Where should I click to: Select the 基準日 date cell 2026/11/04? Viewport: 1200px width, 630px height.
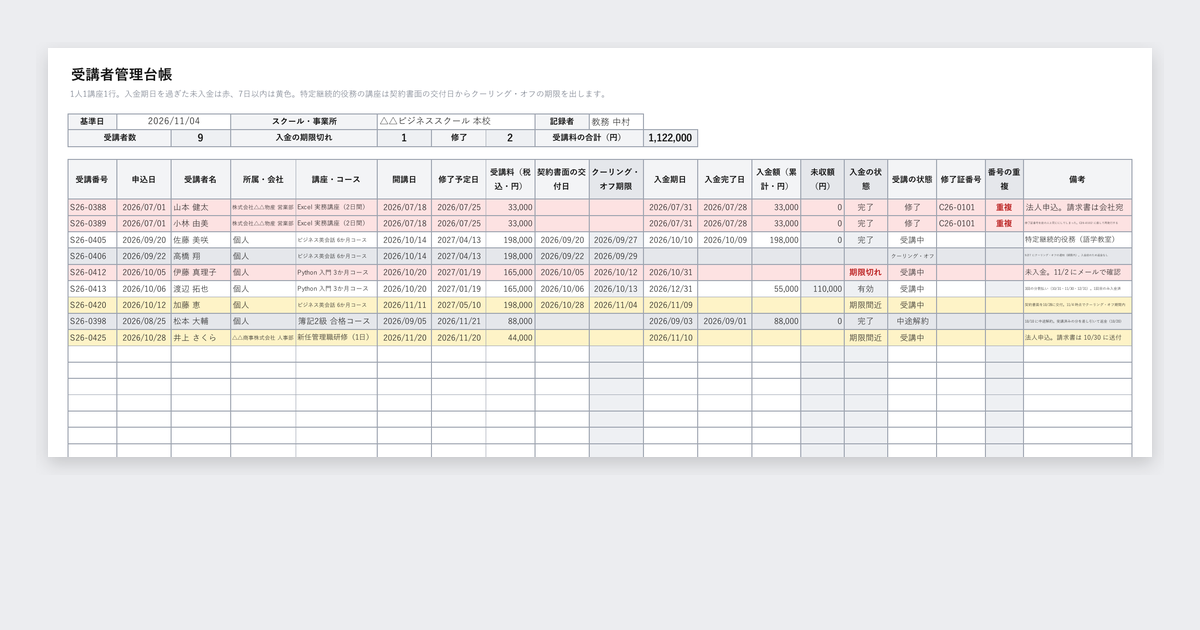coord(174,122)
